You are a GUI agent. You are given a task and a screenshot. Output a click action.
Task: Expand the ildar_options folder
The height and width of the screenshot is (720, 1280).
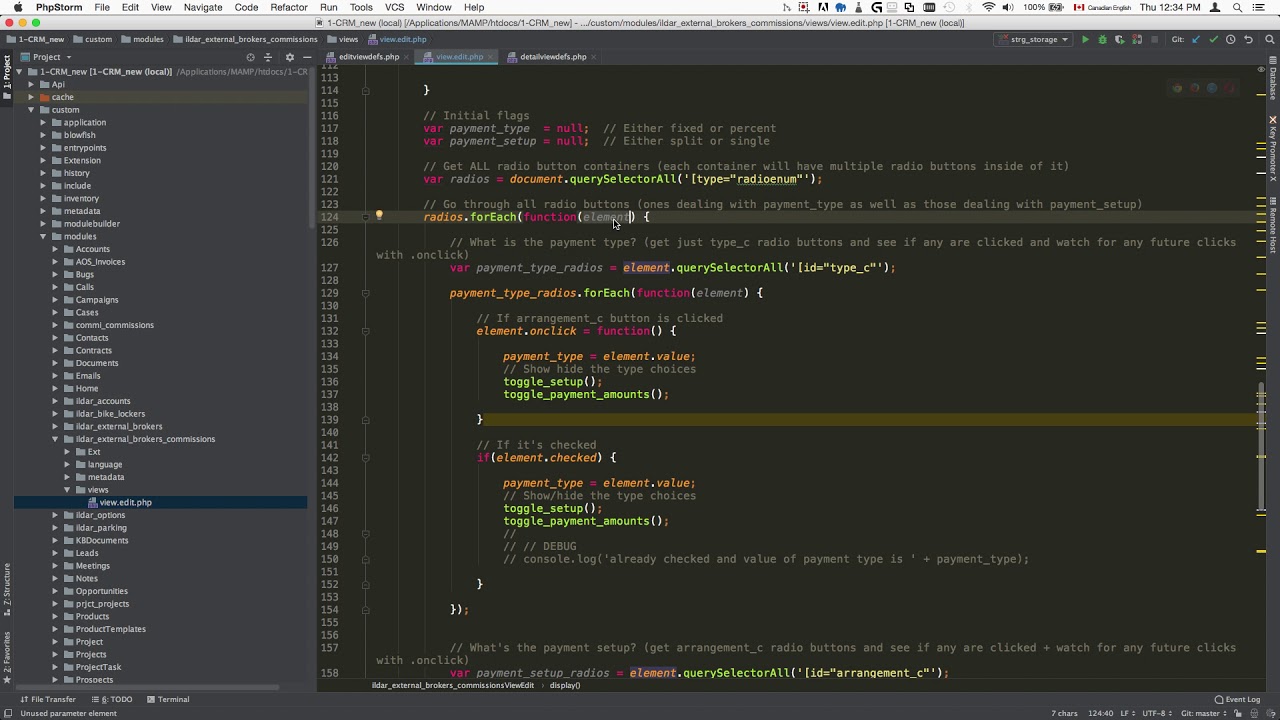(x=56, y=515)
